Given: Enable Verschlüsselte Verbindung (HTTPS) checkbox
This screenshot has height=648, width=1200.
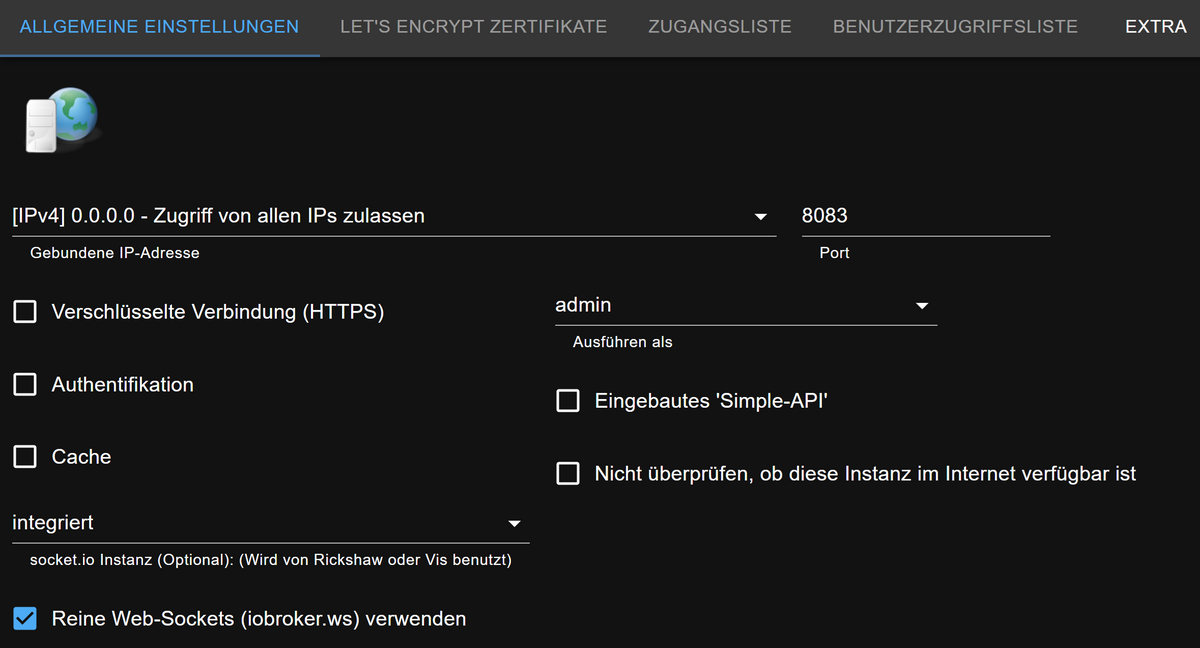Looking at the screenshot, I should (x=25, y=312).
